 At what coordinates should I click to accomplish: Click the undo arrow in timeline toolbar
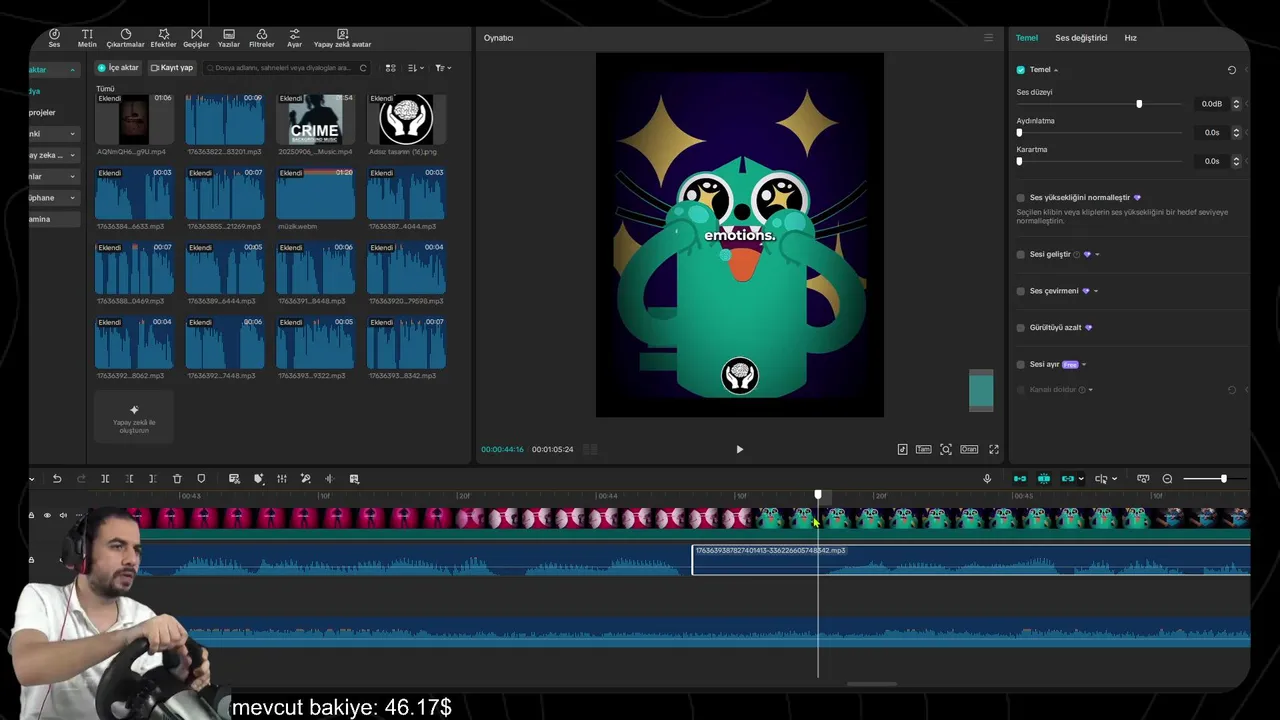point(57,479)
